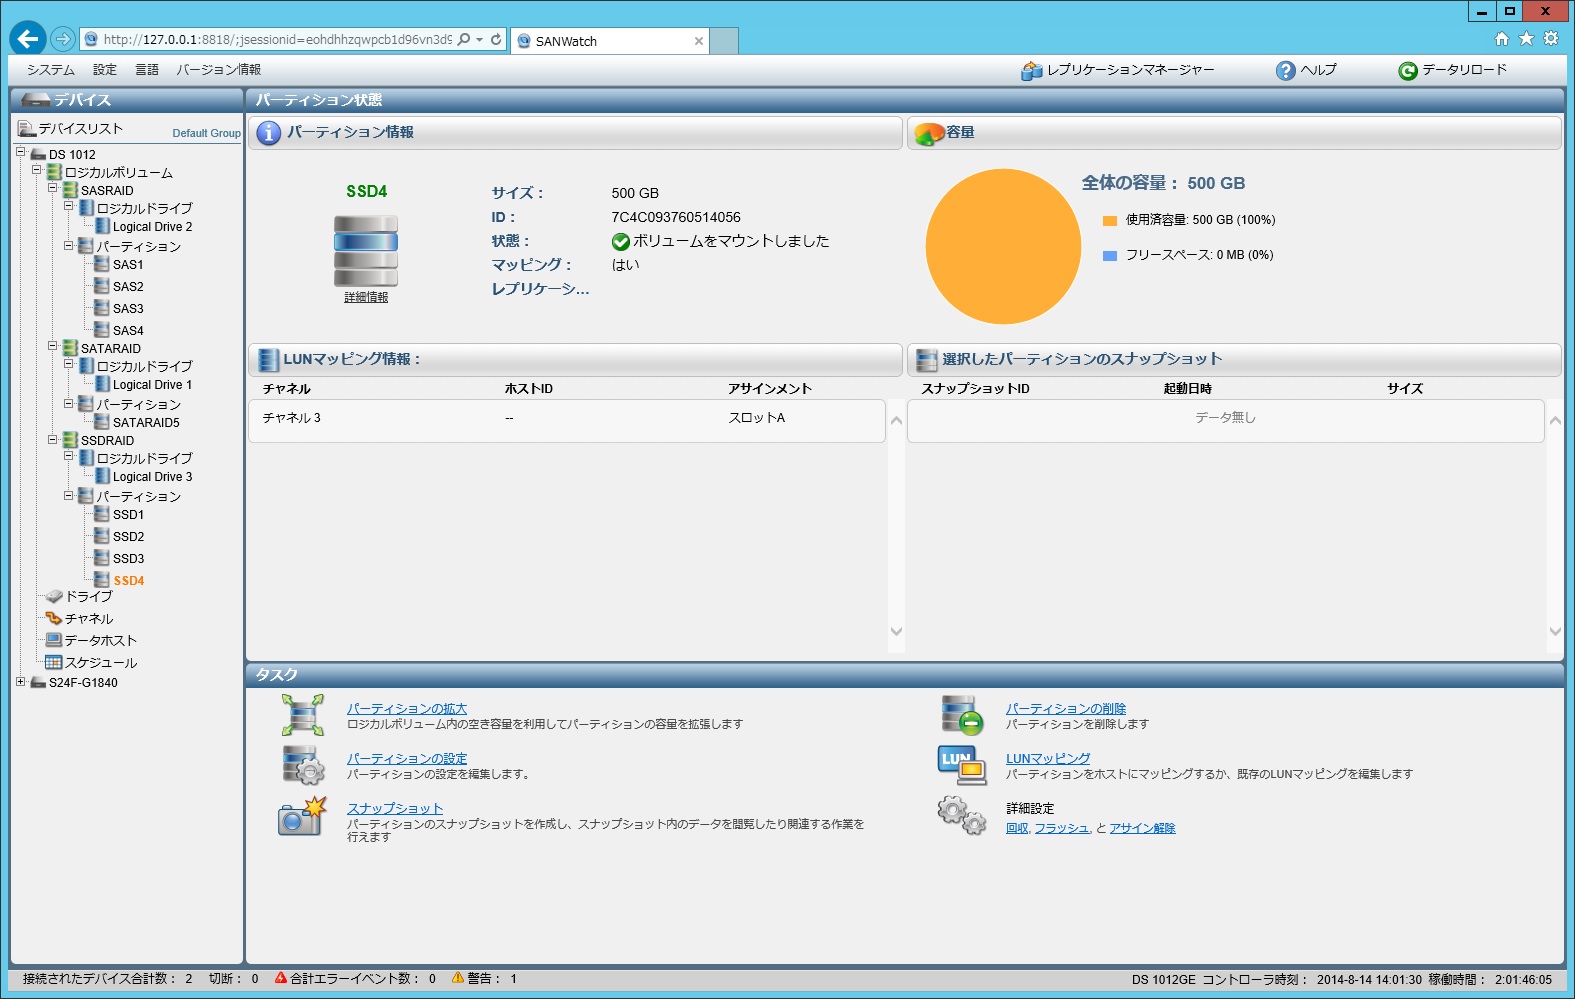Open the Replication Manager icon
The width and height of the screenshot is (1575, 999).
(x=1031, y=71)
